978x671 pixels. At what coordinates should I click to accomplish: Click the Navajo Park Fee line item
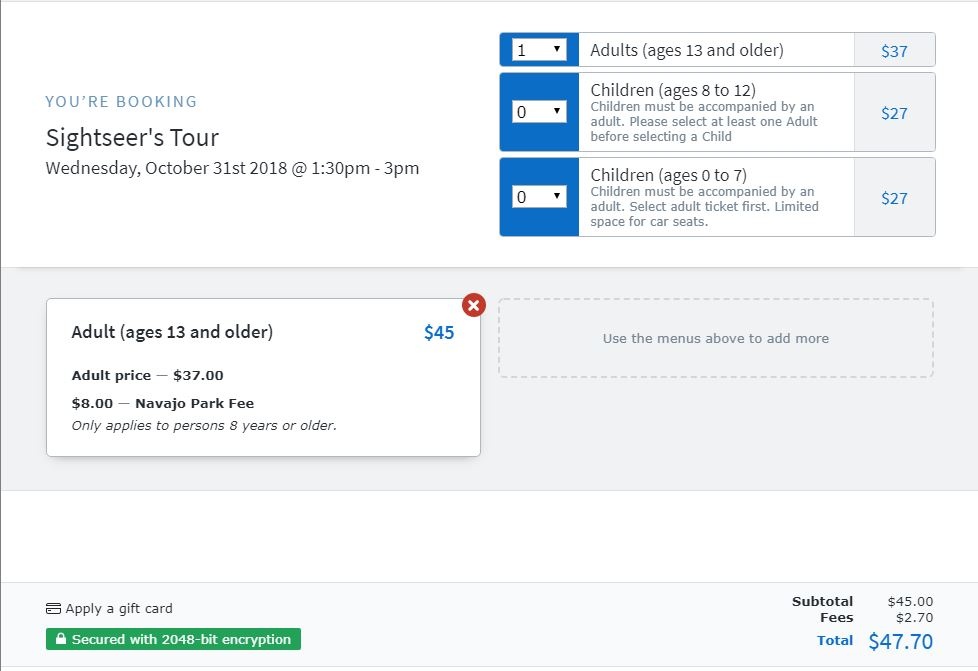coord(163,403)
